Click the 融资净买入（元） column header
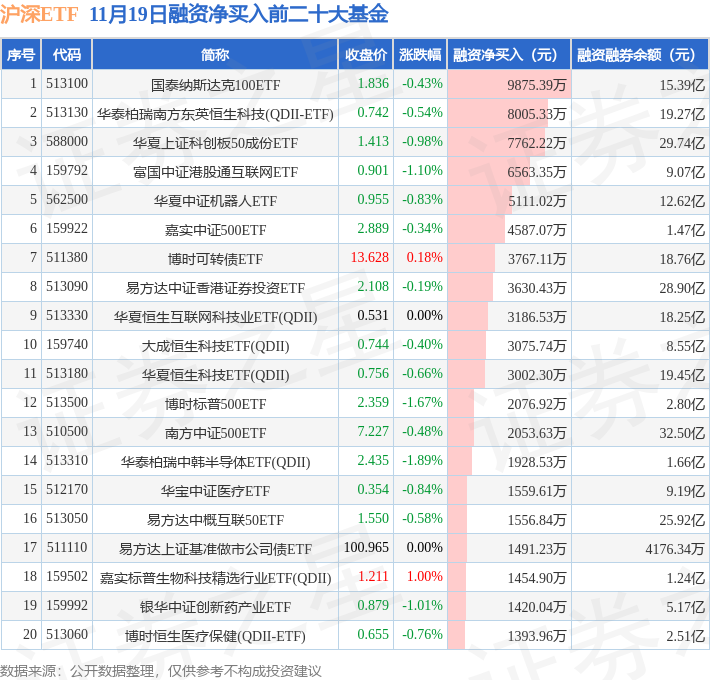 click(x=509, y=55)
